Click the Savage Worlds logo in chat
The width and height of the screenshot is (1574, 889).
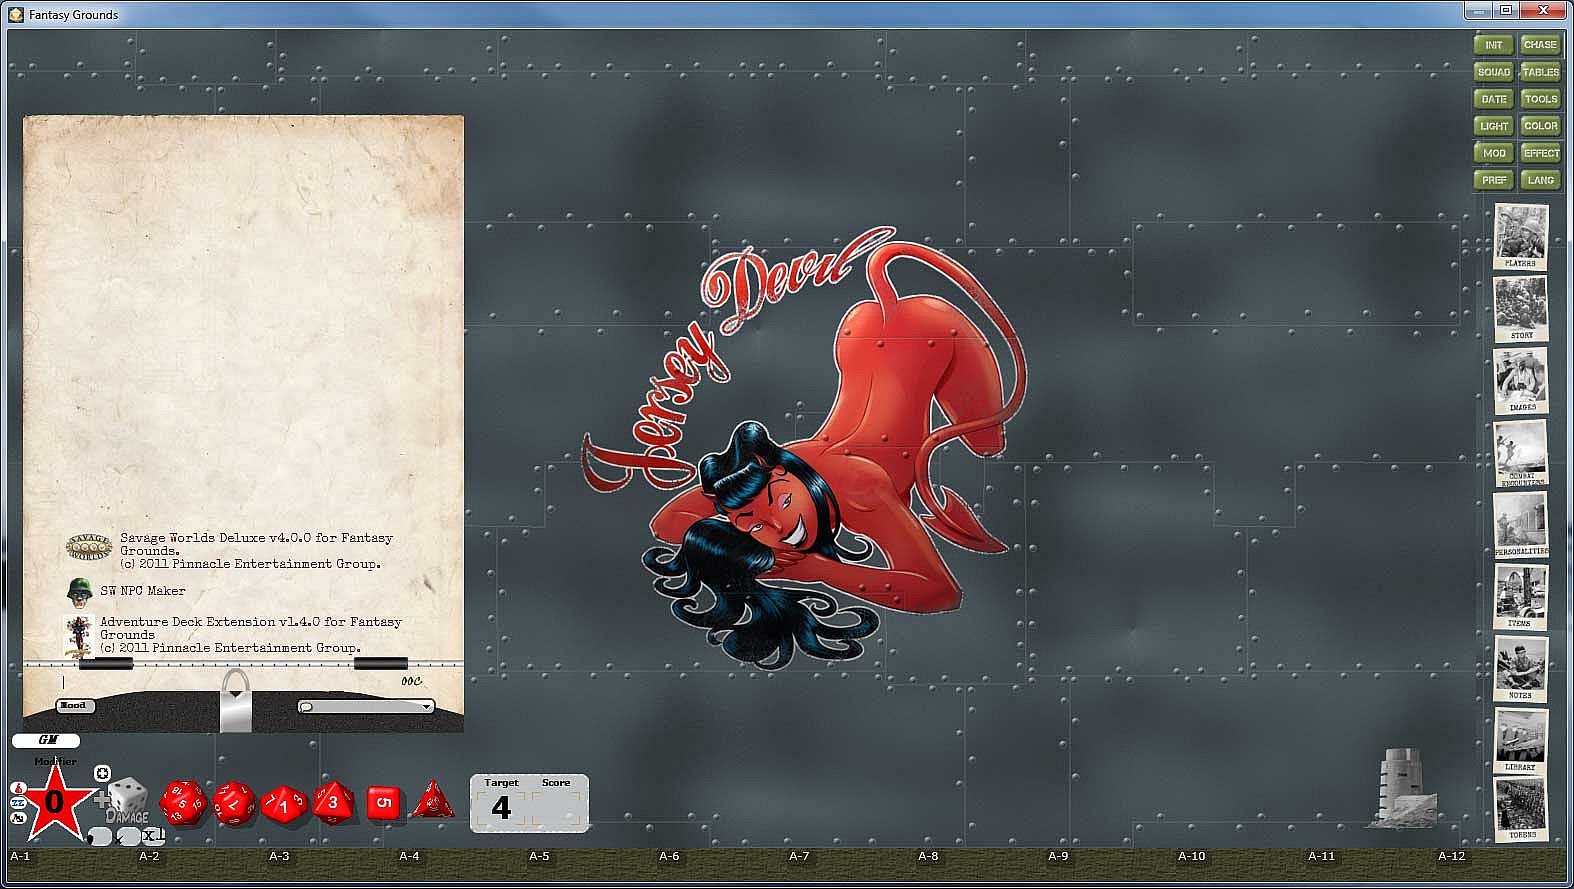click(89, 548)
